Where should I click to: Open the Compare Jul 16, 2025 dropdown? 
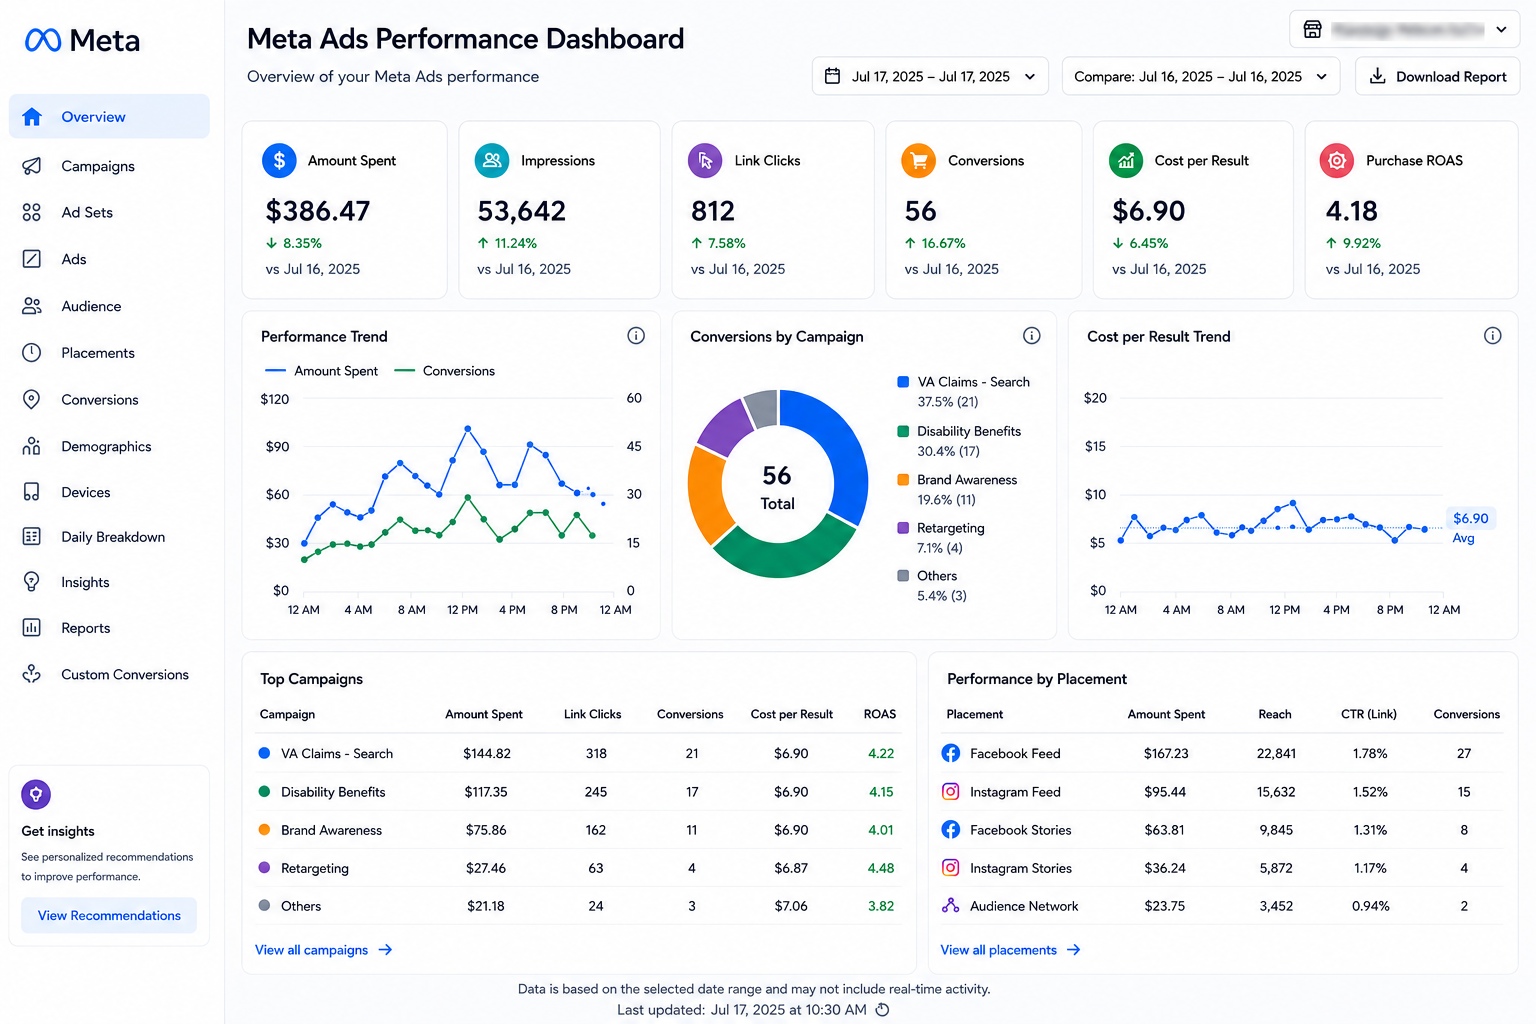1200,76
